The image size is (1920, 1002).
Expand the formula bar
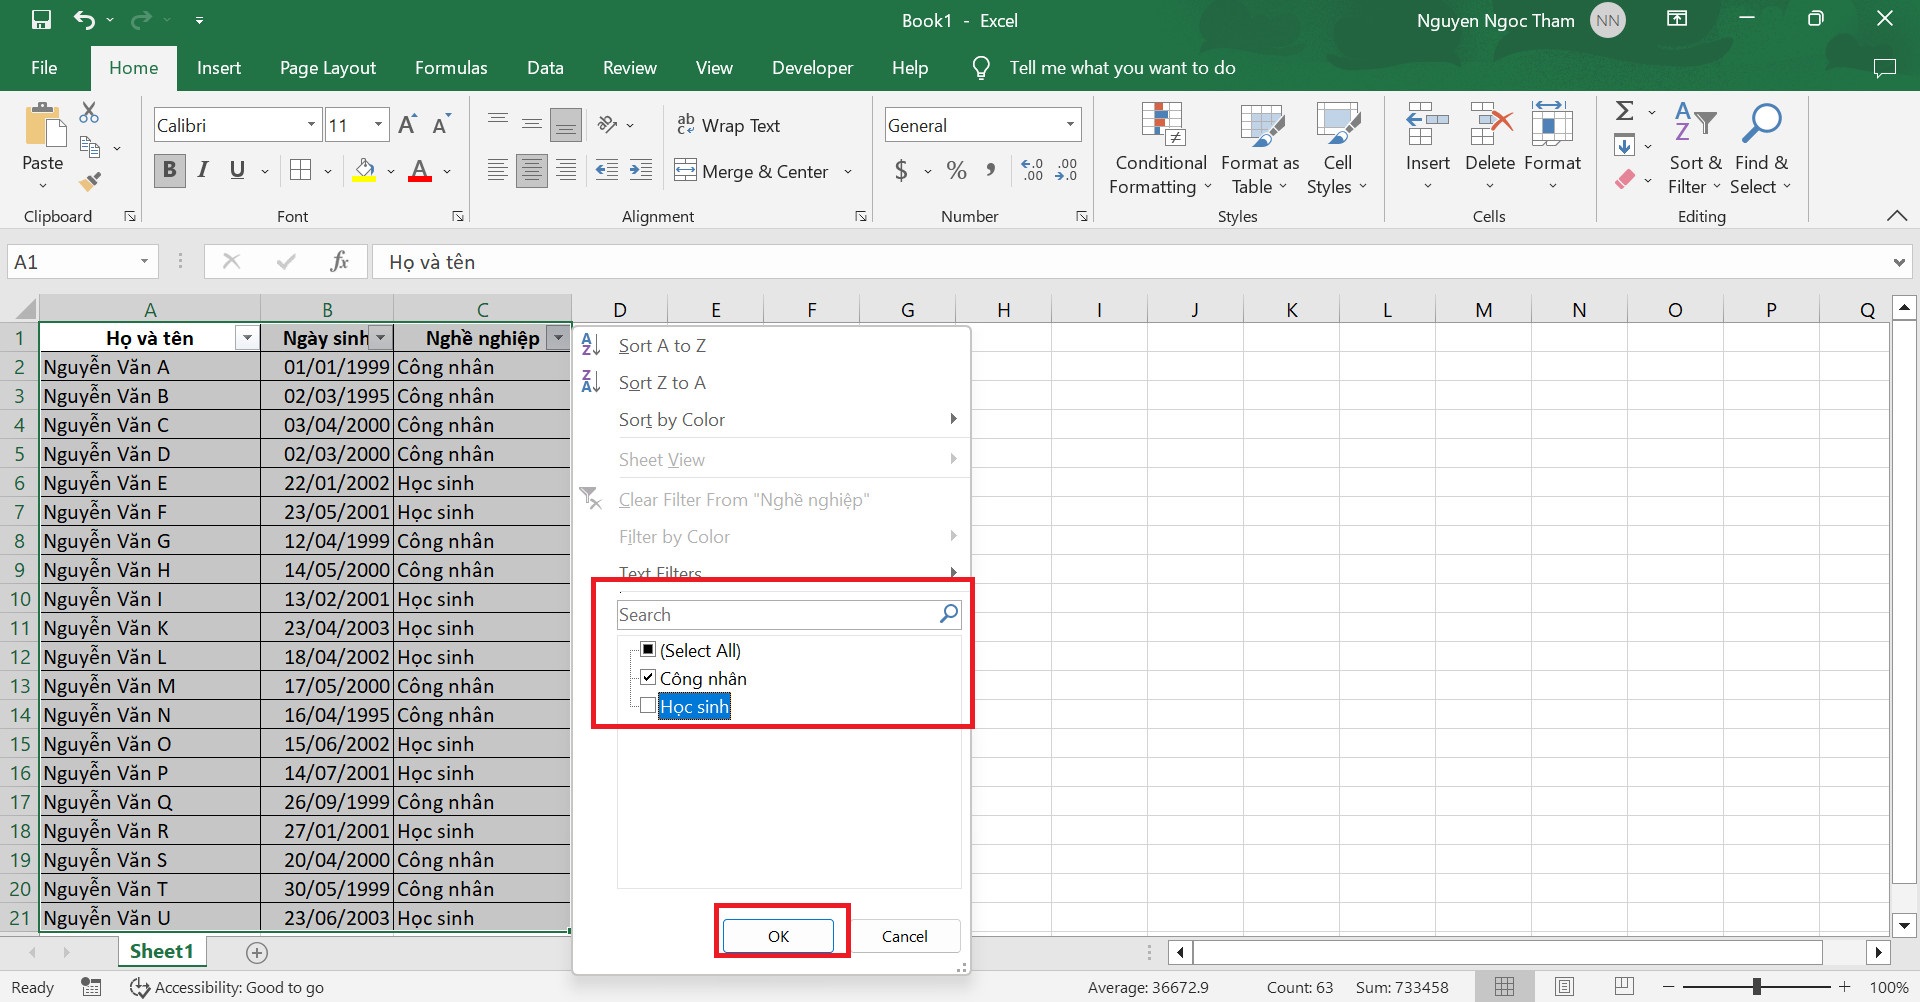[1898, 262]
